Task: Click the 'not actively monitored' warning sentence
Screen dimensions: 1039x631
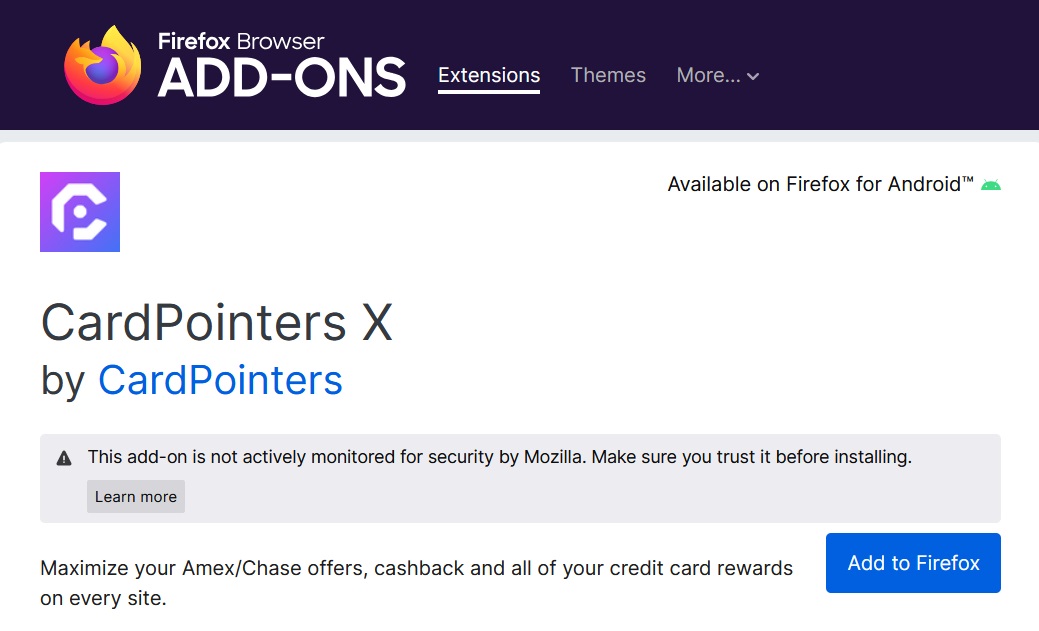Action: pyautogui.click(x=337, y=457)
